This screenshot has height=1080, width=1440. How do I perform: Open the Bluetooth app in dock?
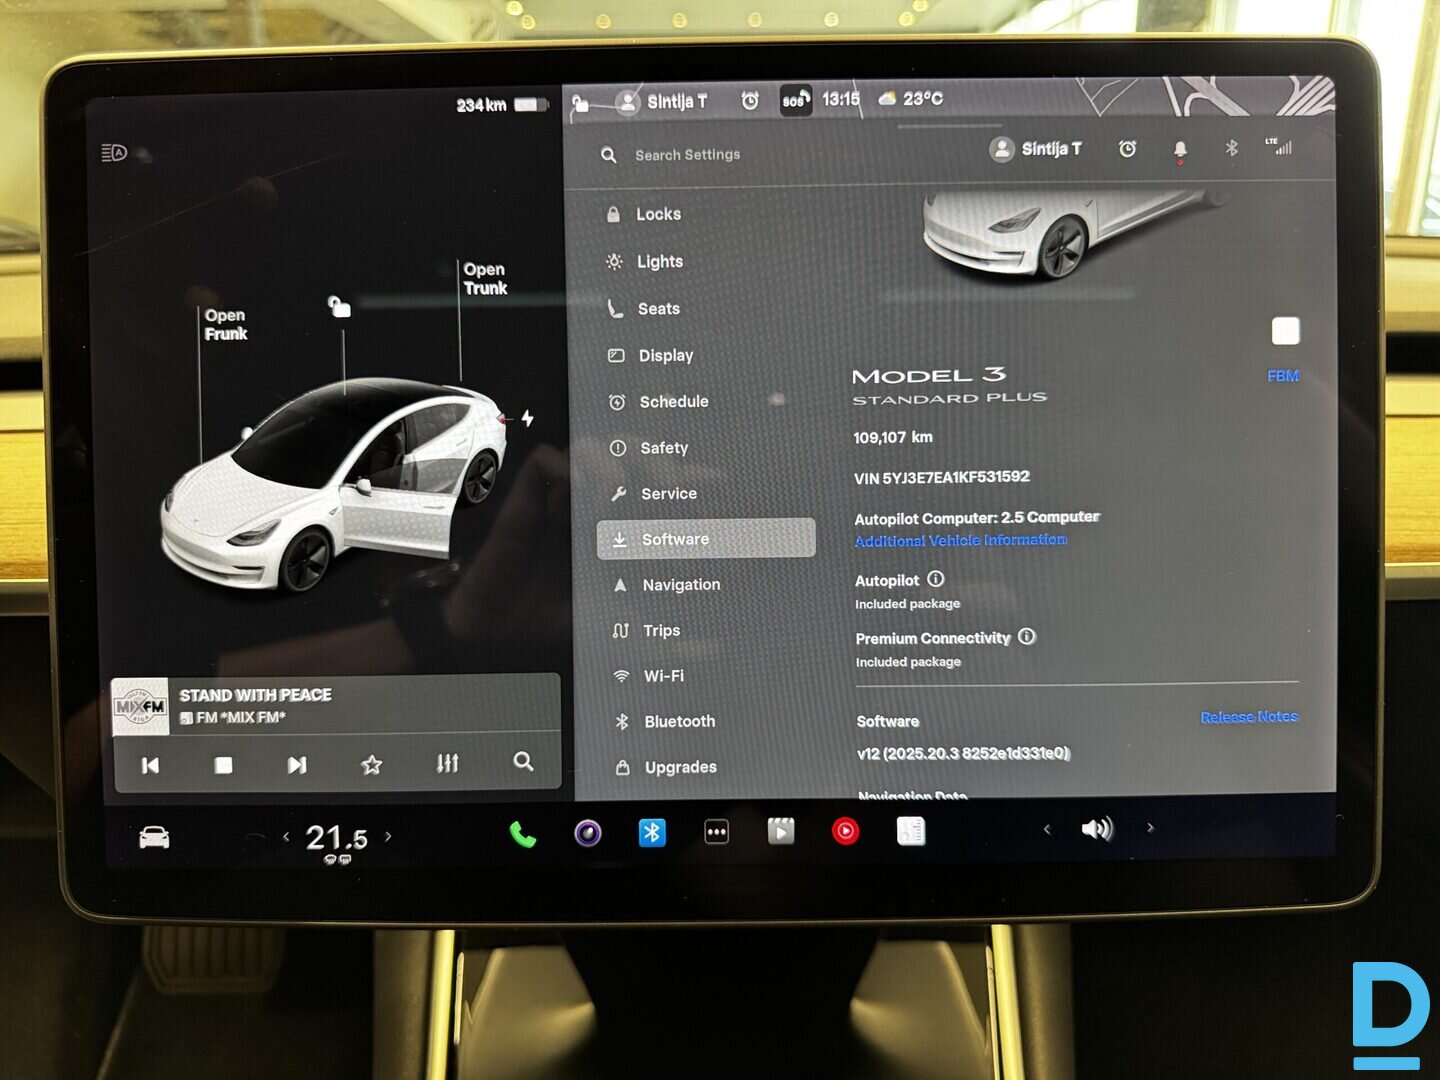pos(652,832)
